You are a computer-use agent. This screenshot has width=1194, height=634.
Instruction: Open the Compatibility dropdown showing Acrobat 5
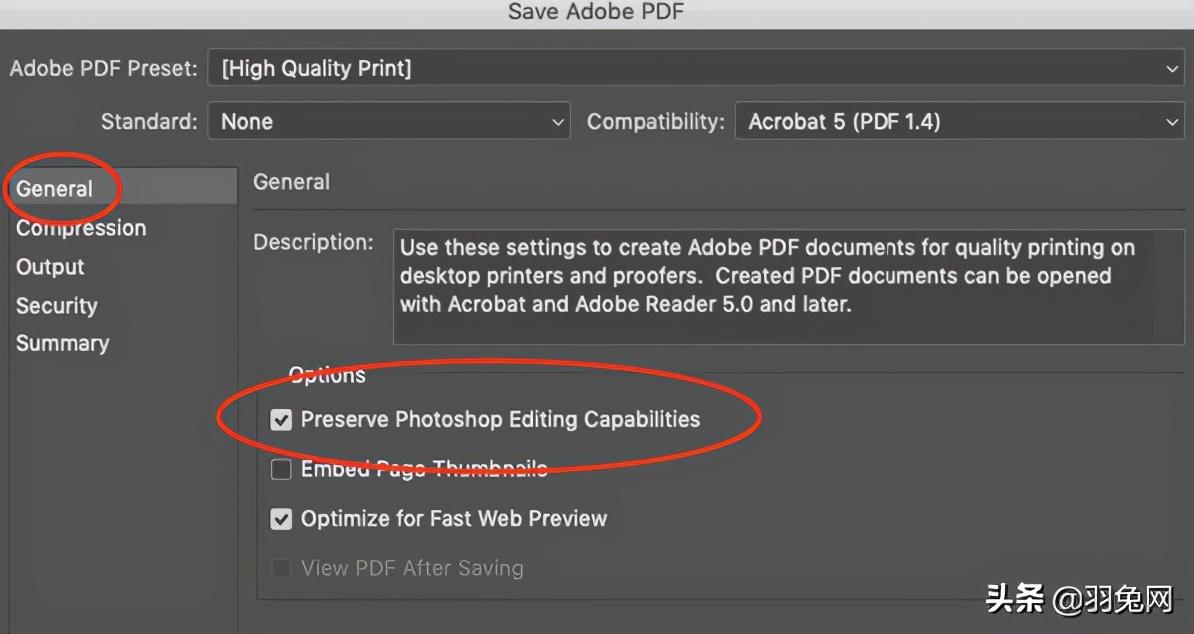960,122
